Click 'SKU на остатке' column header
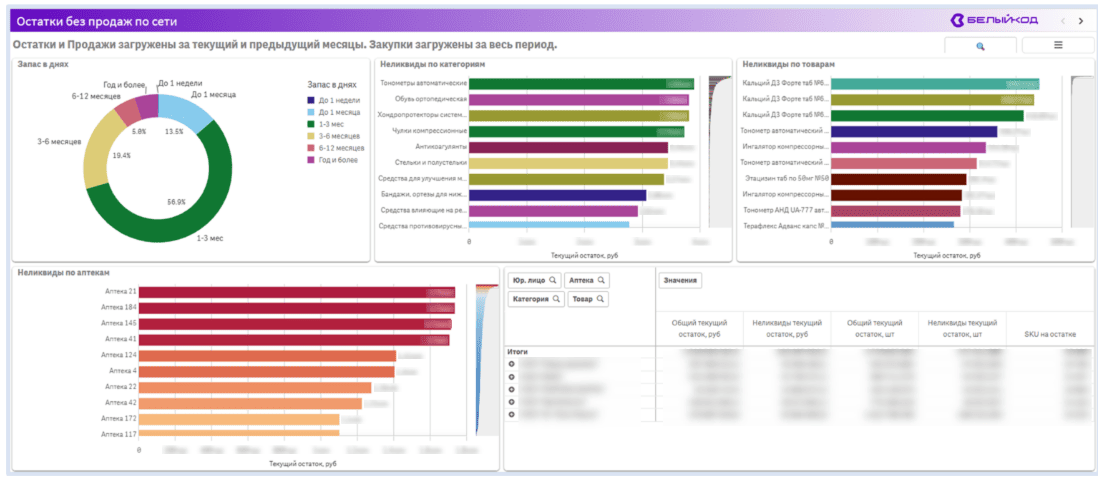The width and height of the screenshot is (1106, 485). [x=1050, y=333]
